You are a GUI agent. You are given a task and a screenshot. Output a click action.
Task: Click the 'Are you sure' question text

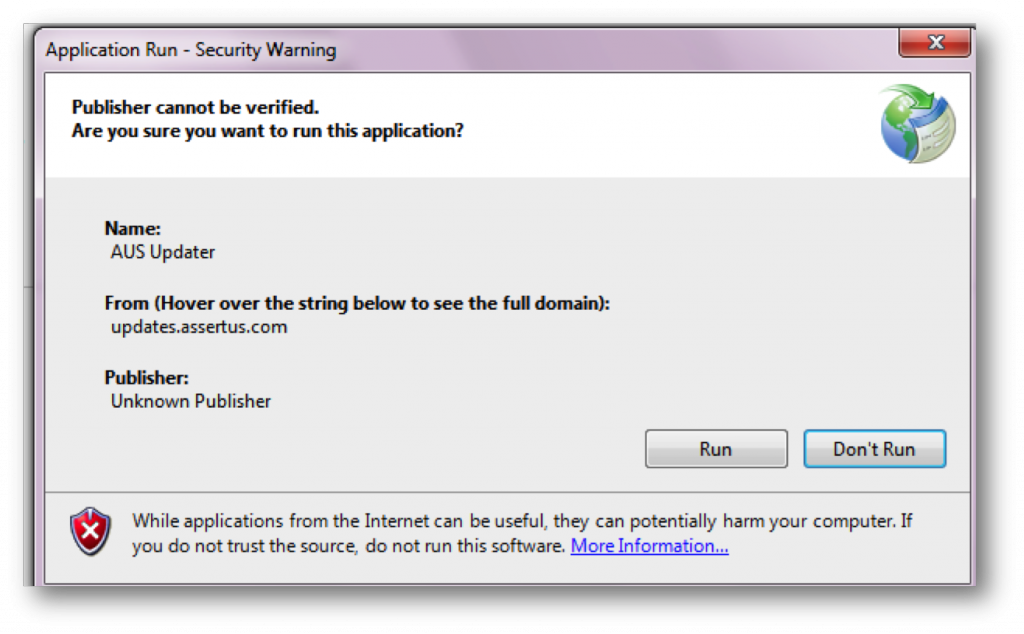[x=267, y=131]
